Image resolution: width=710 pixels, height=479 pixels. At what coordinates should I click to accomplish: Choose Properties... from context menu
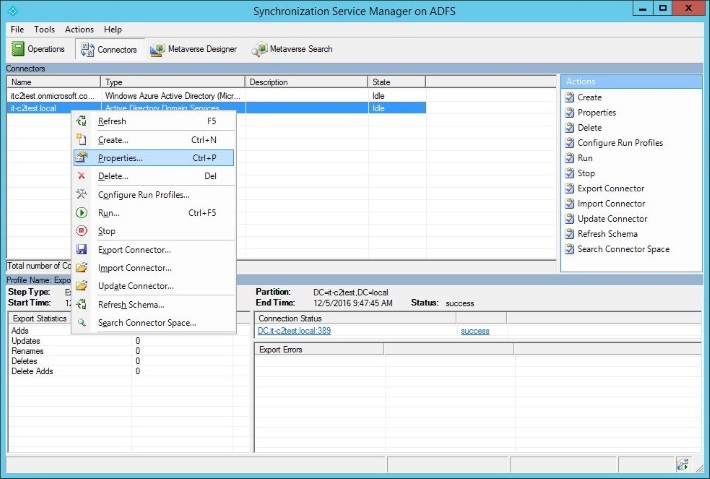click(154, 158)
